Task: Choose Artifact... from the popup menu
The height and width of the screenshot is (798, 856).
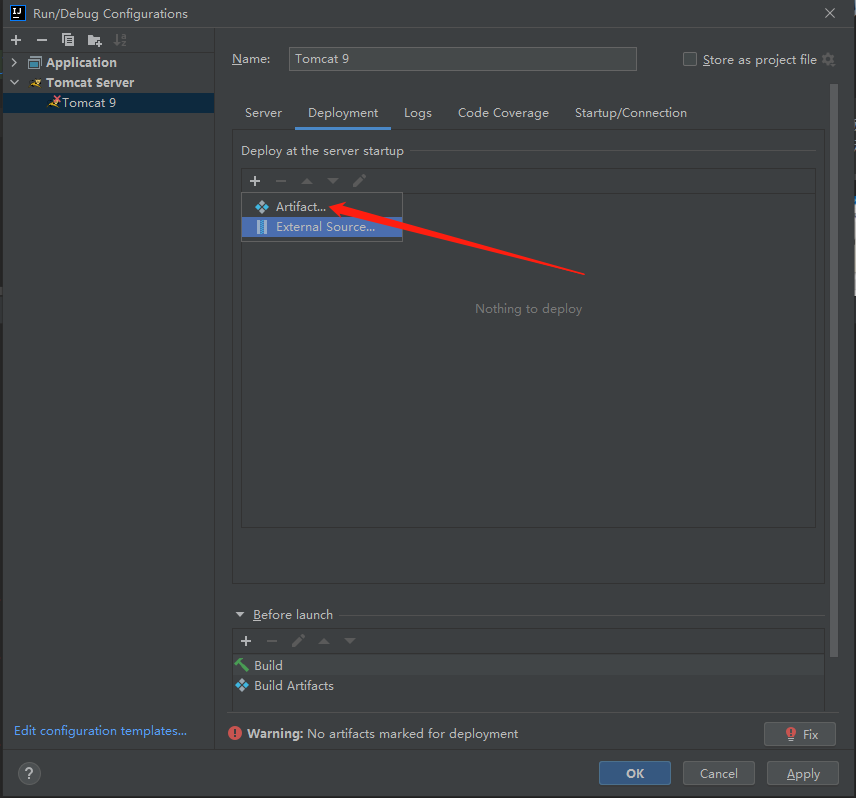Action: (322, 207)
